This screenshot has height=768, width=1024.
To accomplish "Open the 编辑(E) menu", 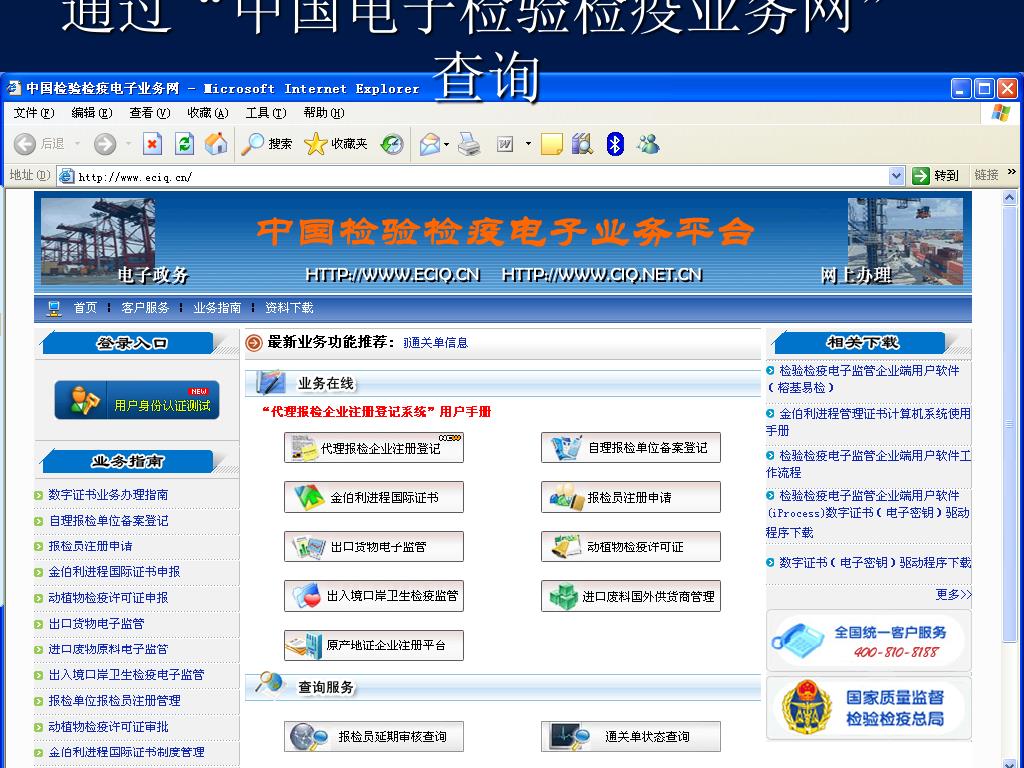I will tap(91, 113).
